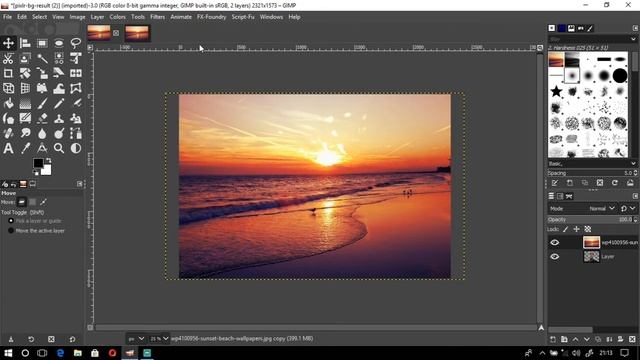
Task: Select the Measure compass tool
Action: pos(42,148)
